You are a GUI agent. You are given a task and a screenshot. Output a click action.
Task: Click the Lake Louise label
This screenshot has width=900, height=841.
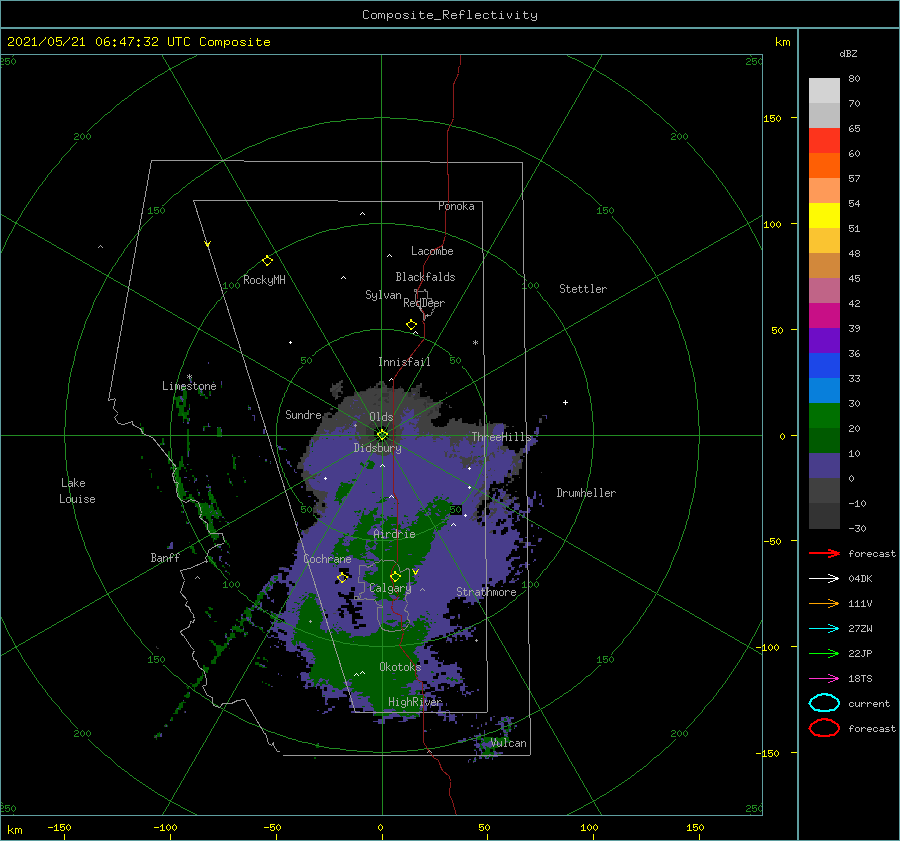(x=77, y=491)
